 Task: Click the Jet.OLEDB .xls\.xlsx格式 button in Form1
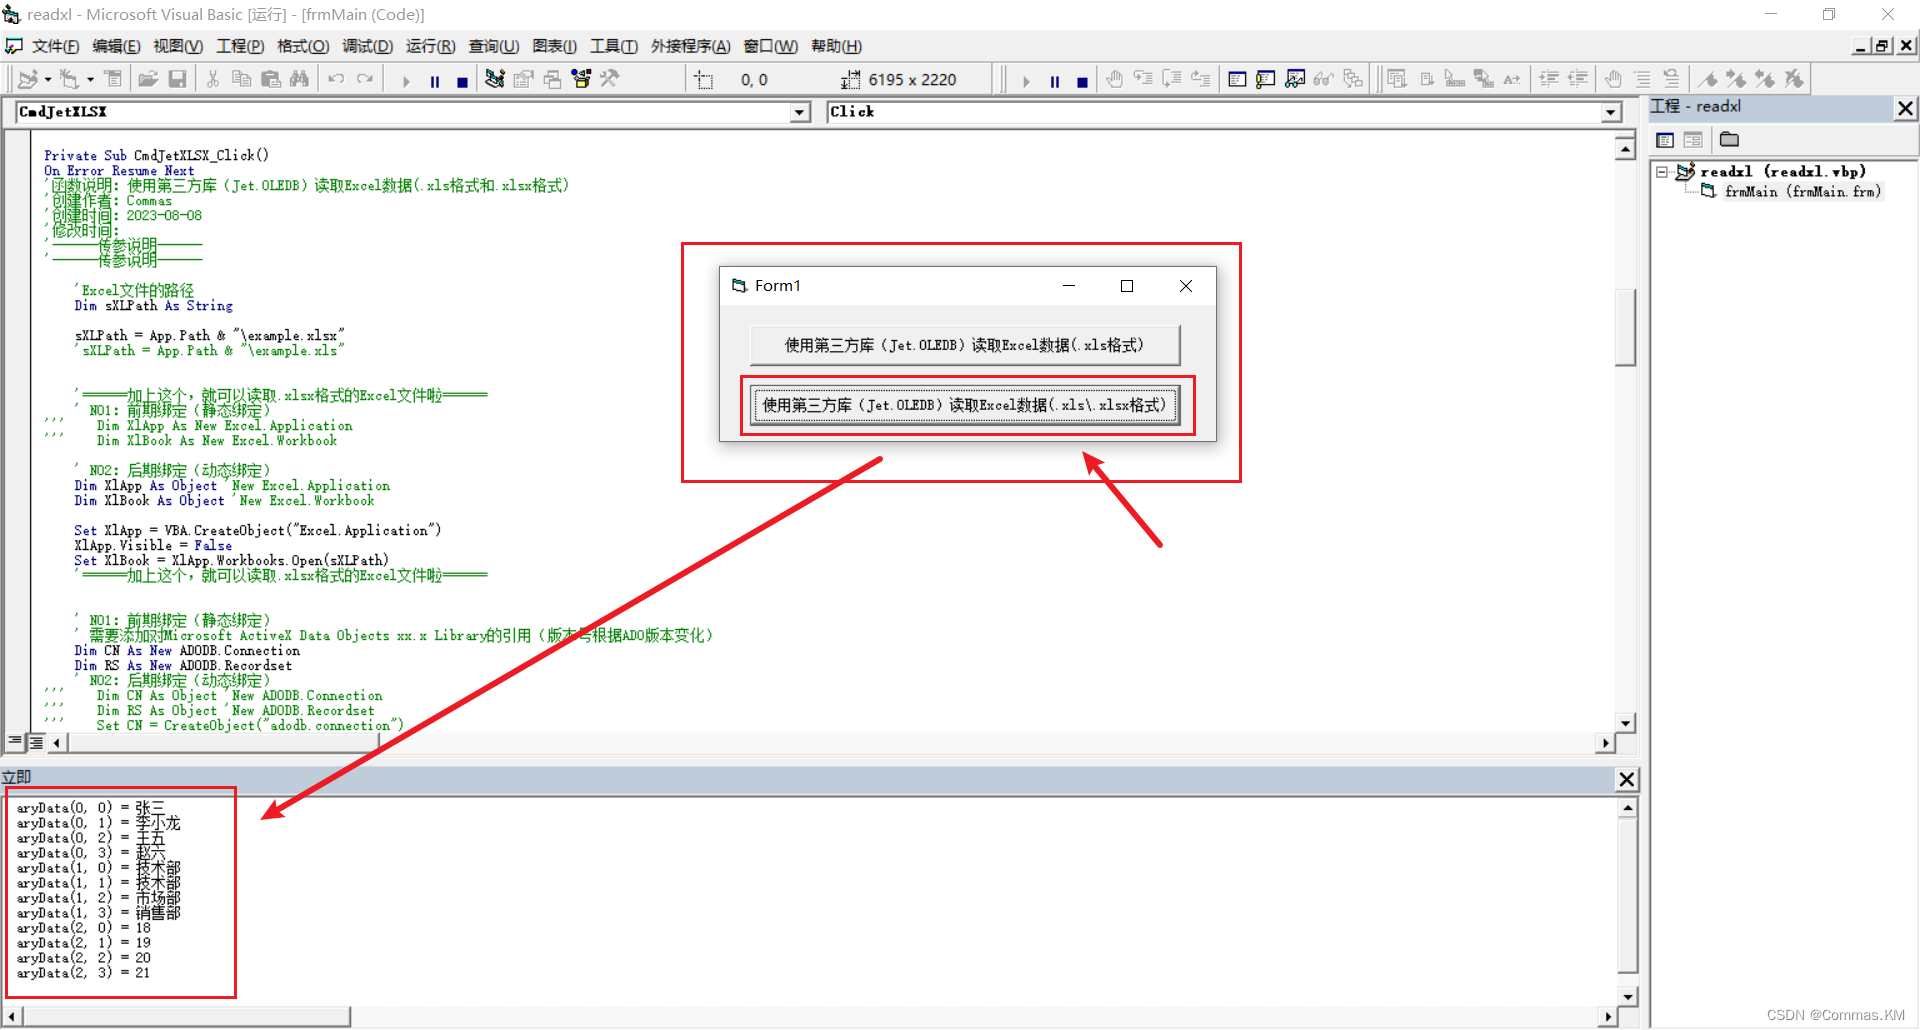pos(964,405)
